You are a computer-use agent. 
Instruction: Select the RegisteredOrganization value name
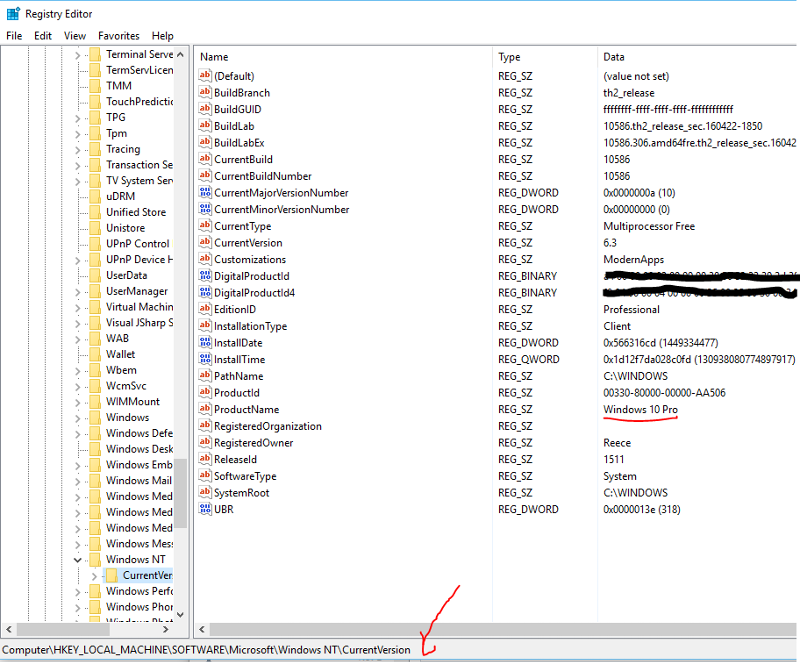(x=268, y=426)
